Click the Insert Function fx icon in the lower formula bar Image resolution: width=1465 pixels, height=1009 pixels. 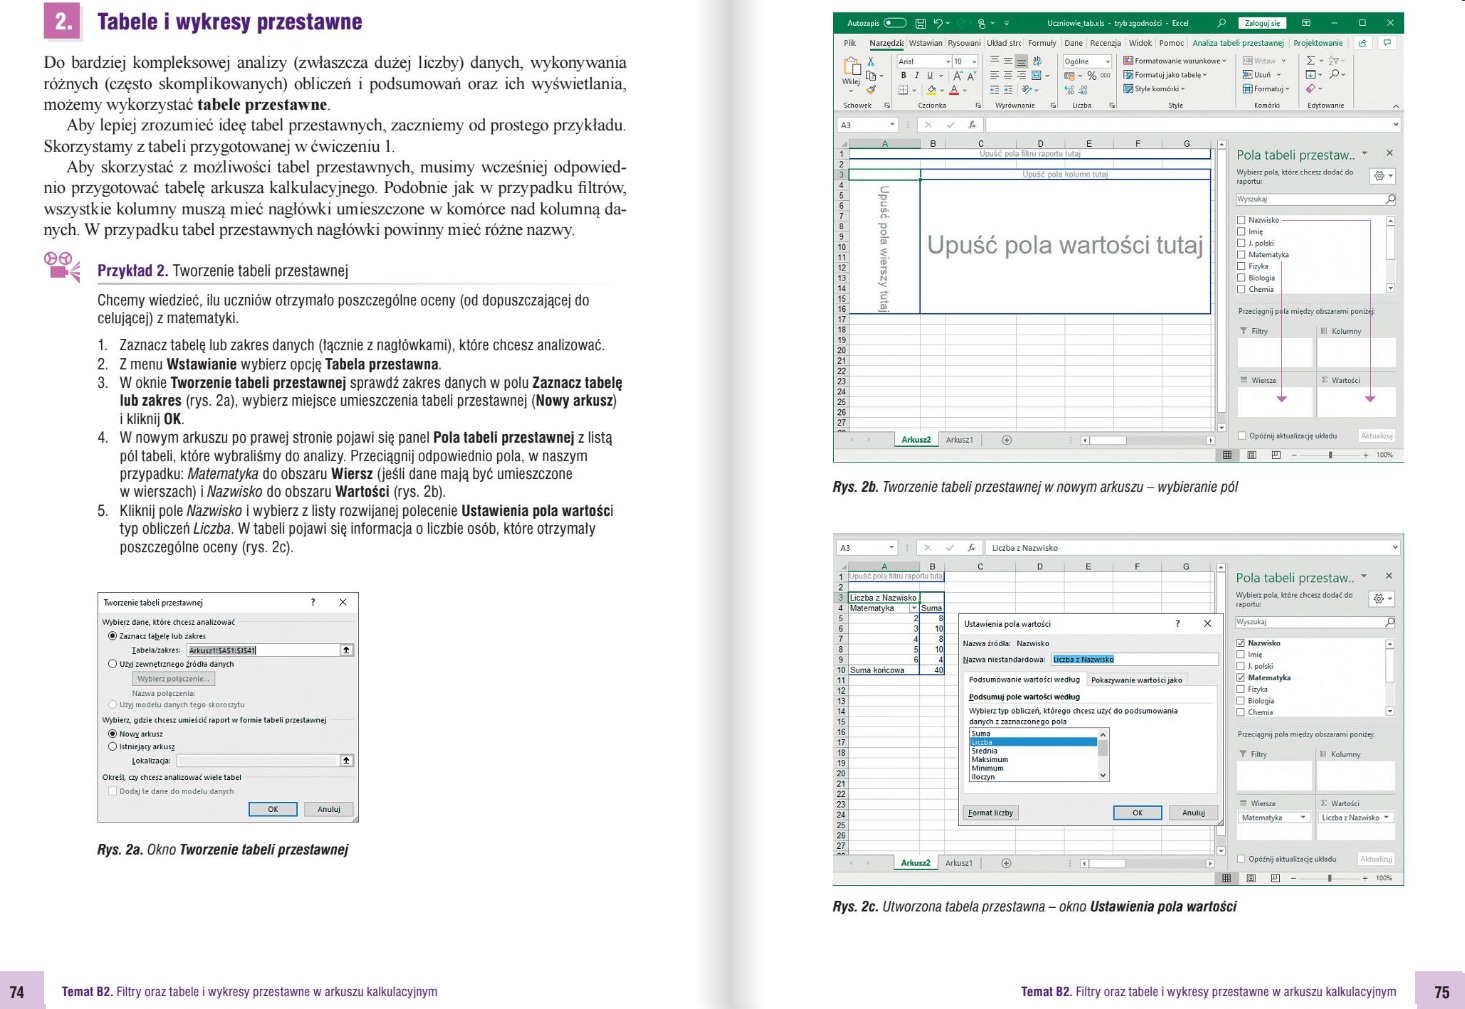point(971,548)
